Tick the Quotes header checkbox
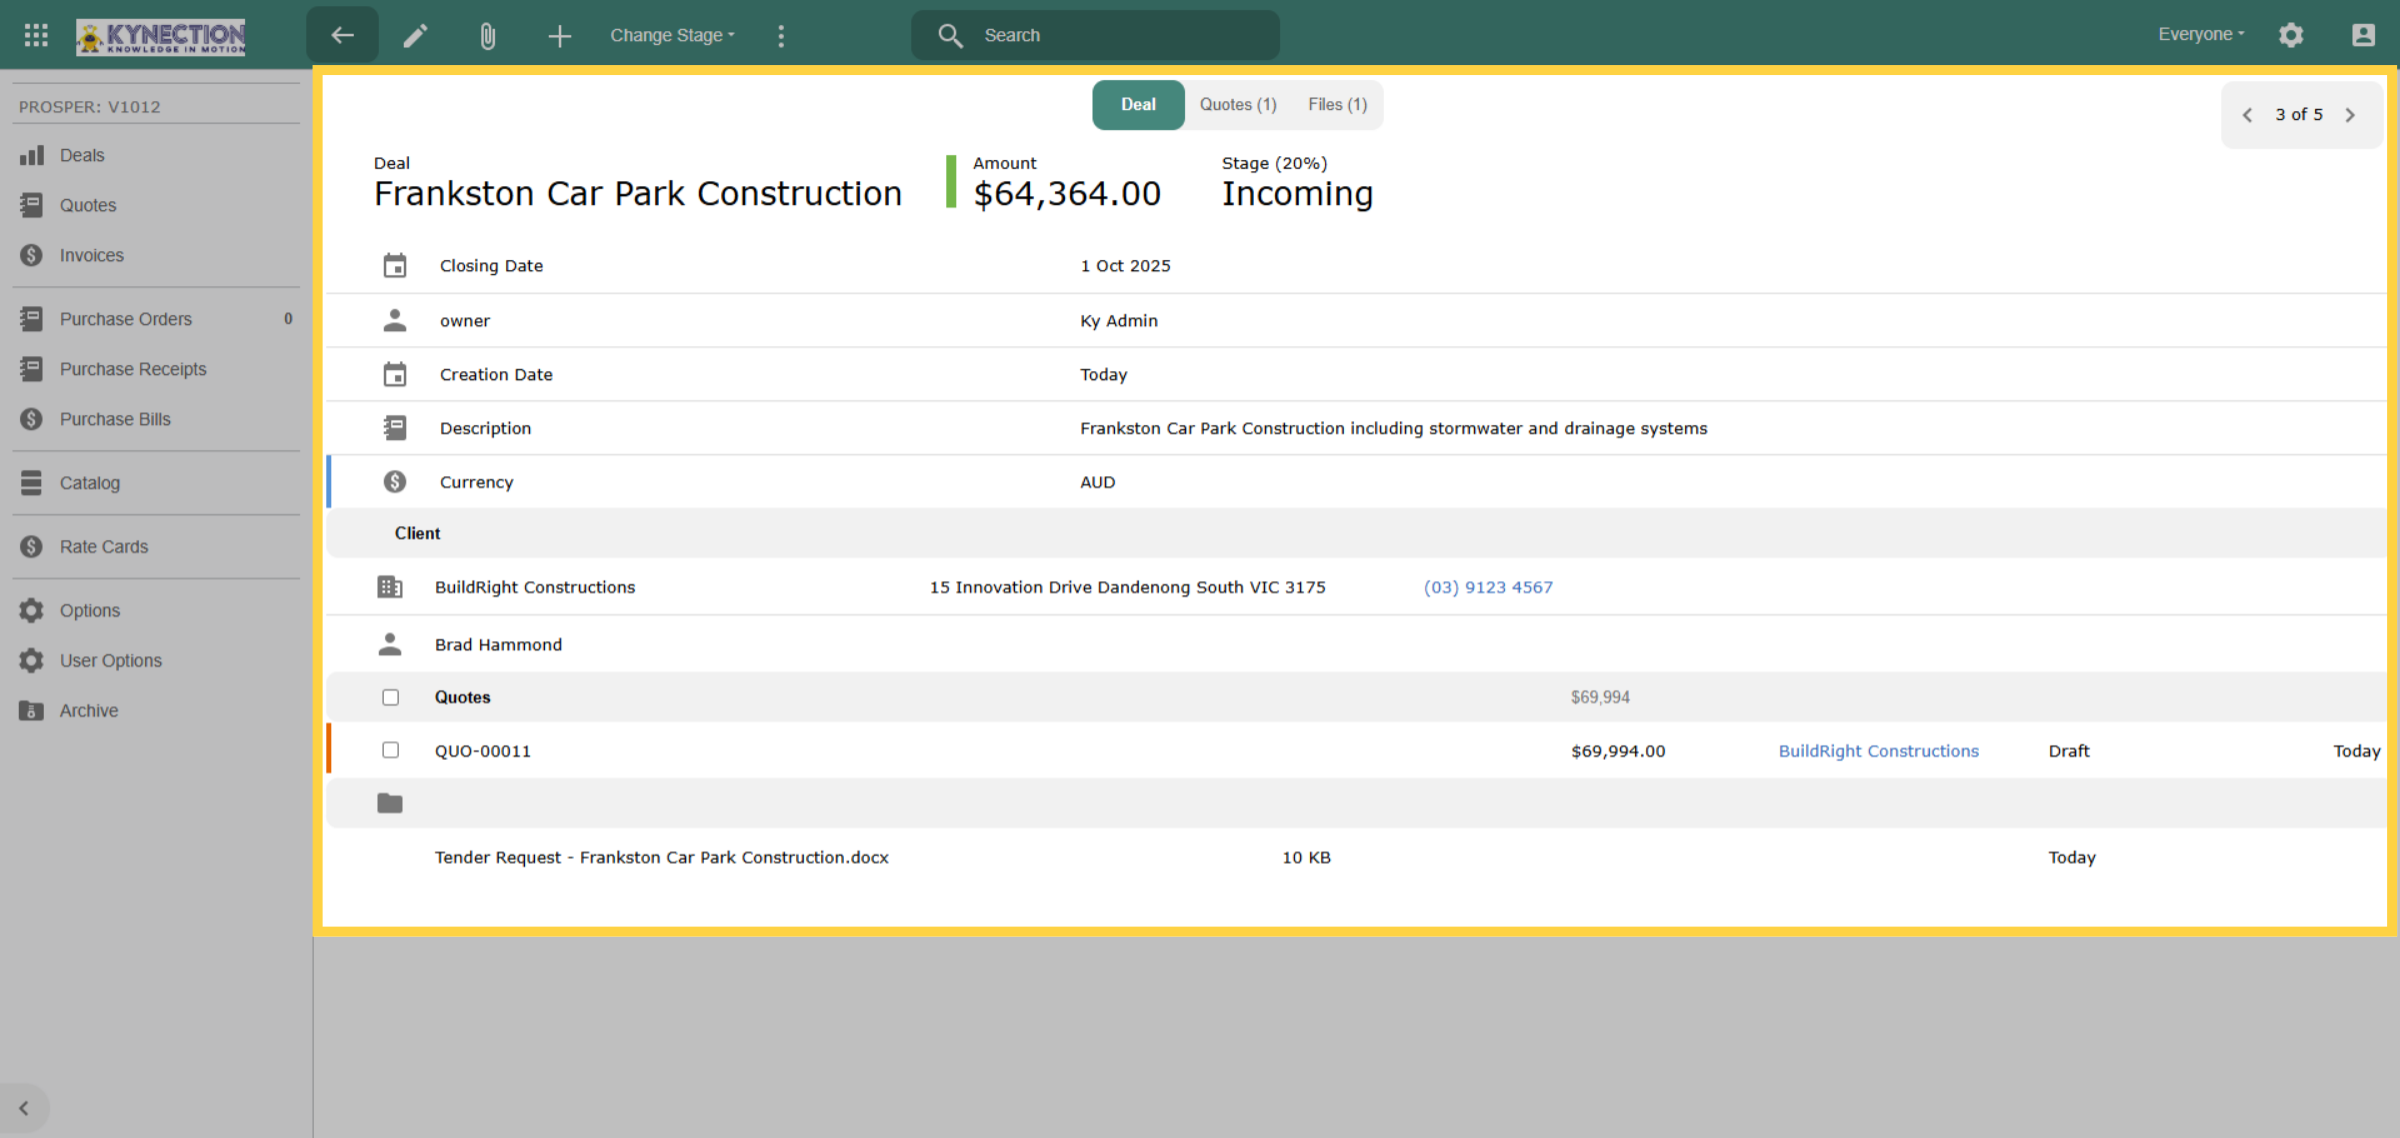This screenshot has width=2400, height=1138. click(x=391, y=697)
